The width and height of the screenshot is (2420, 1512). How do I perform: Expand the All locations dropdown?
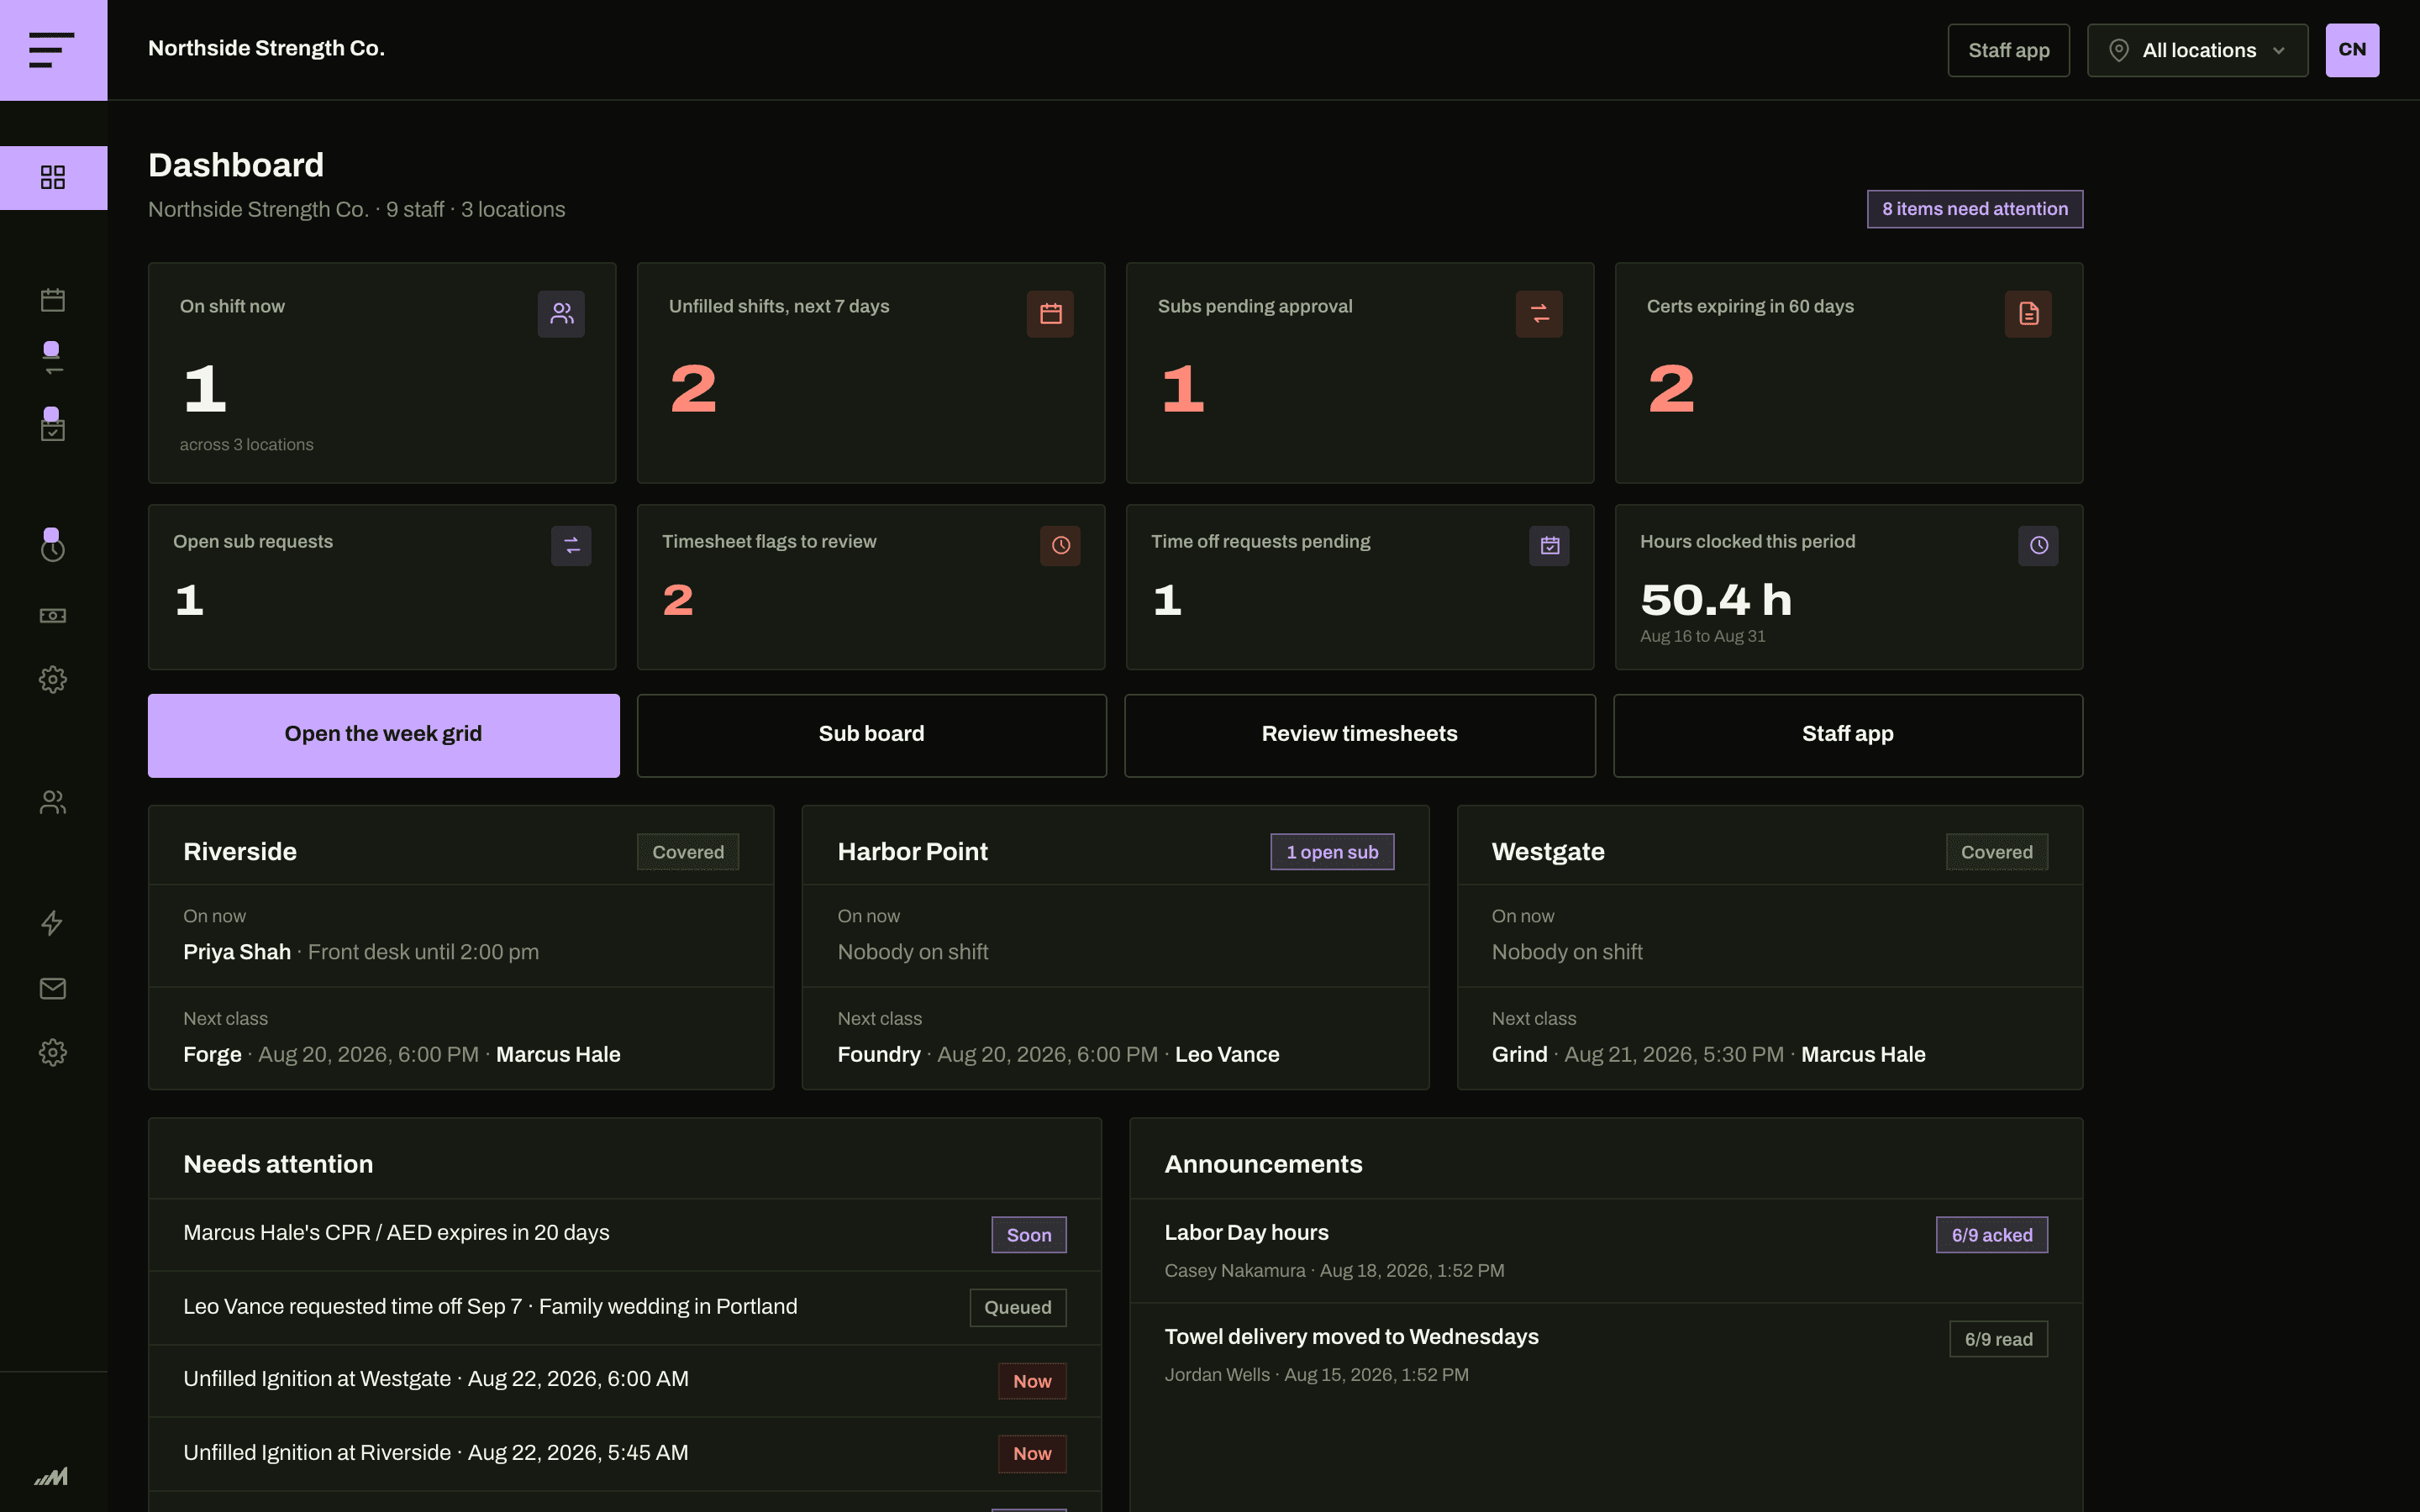pos(2197,50)
